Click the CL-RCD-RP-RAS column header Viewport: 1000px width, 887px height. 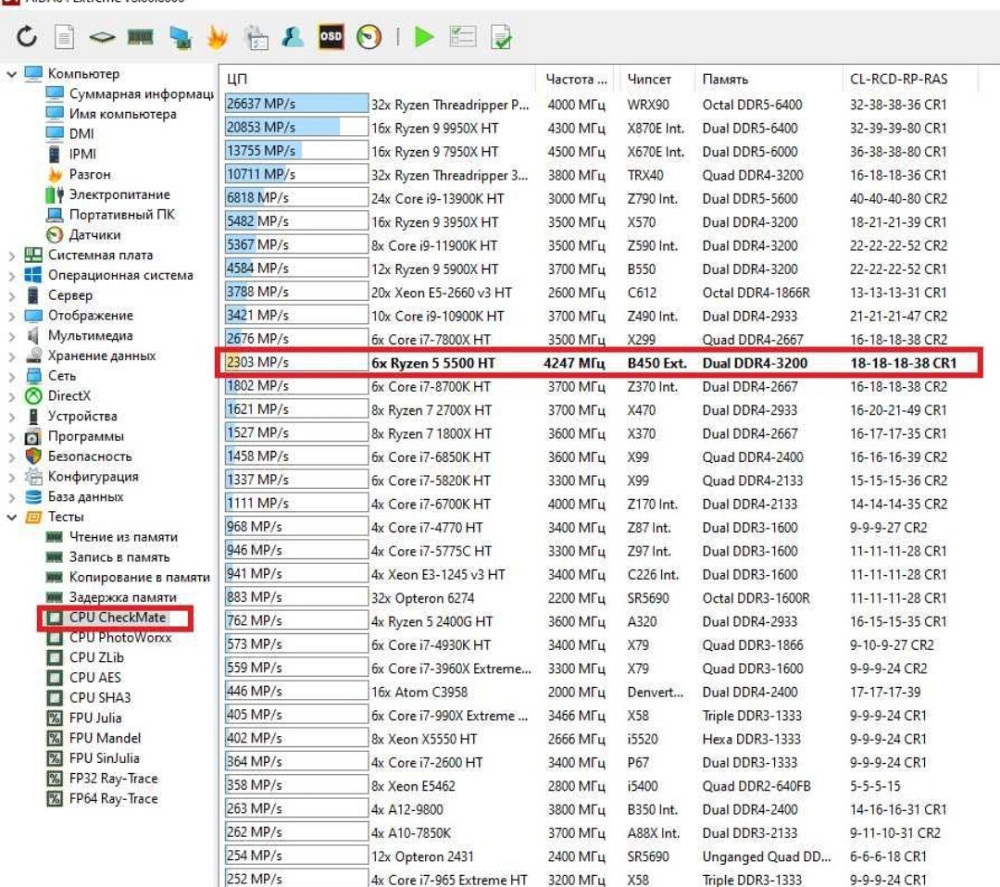coord(898,79)
